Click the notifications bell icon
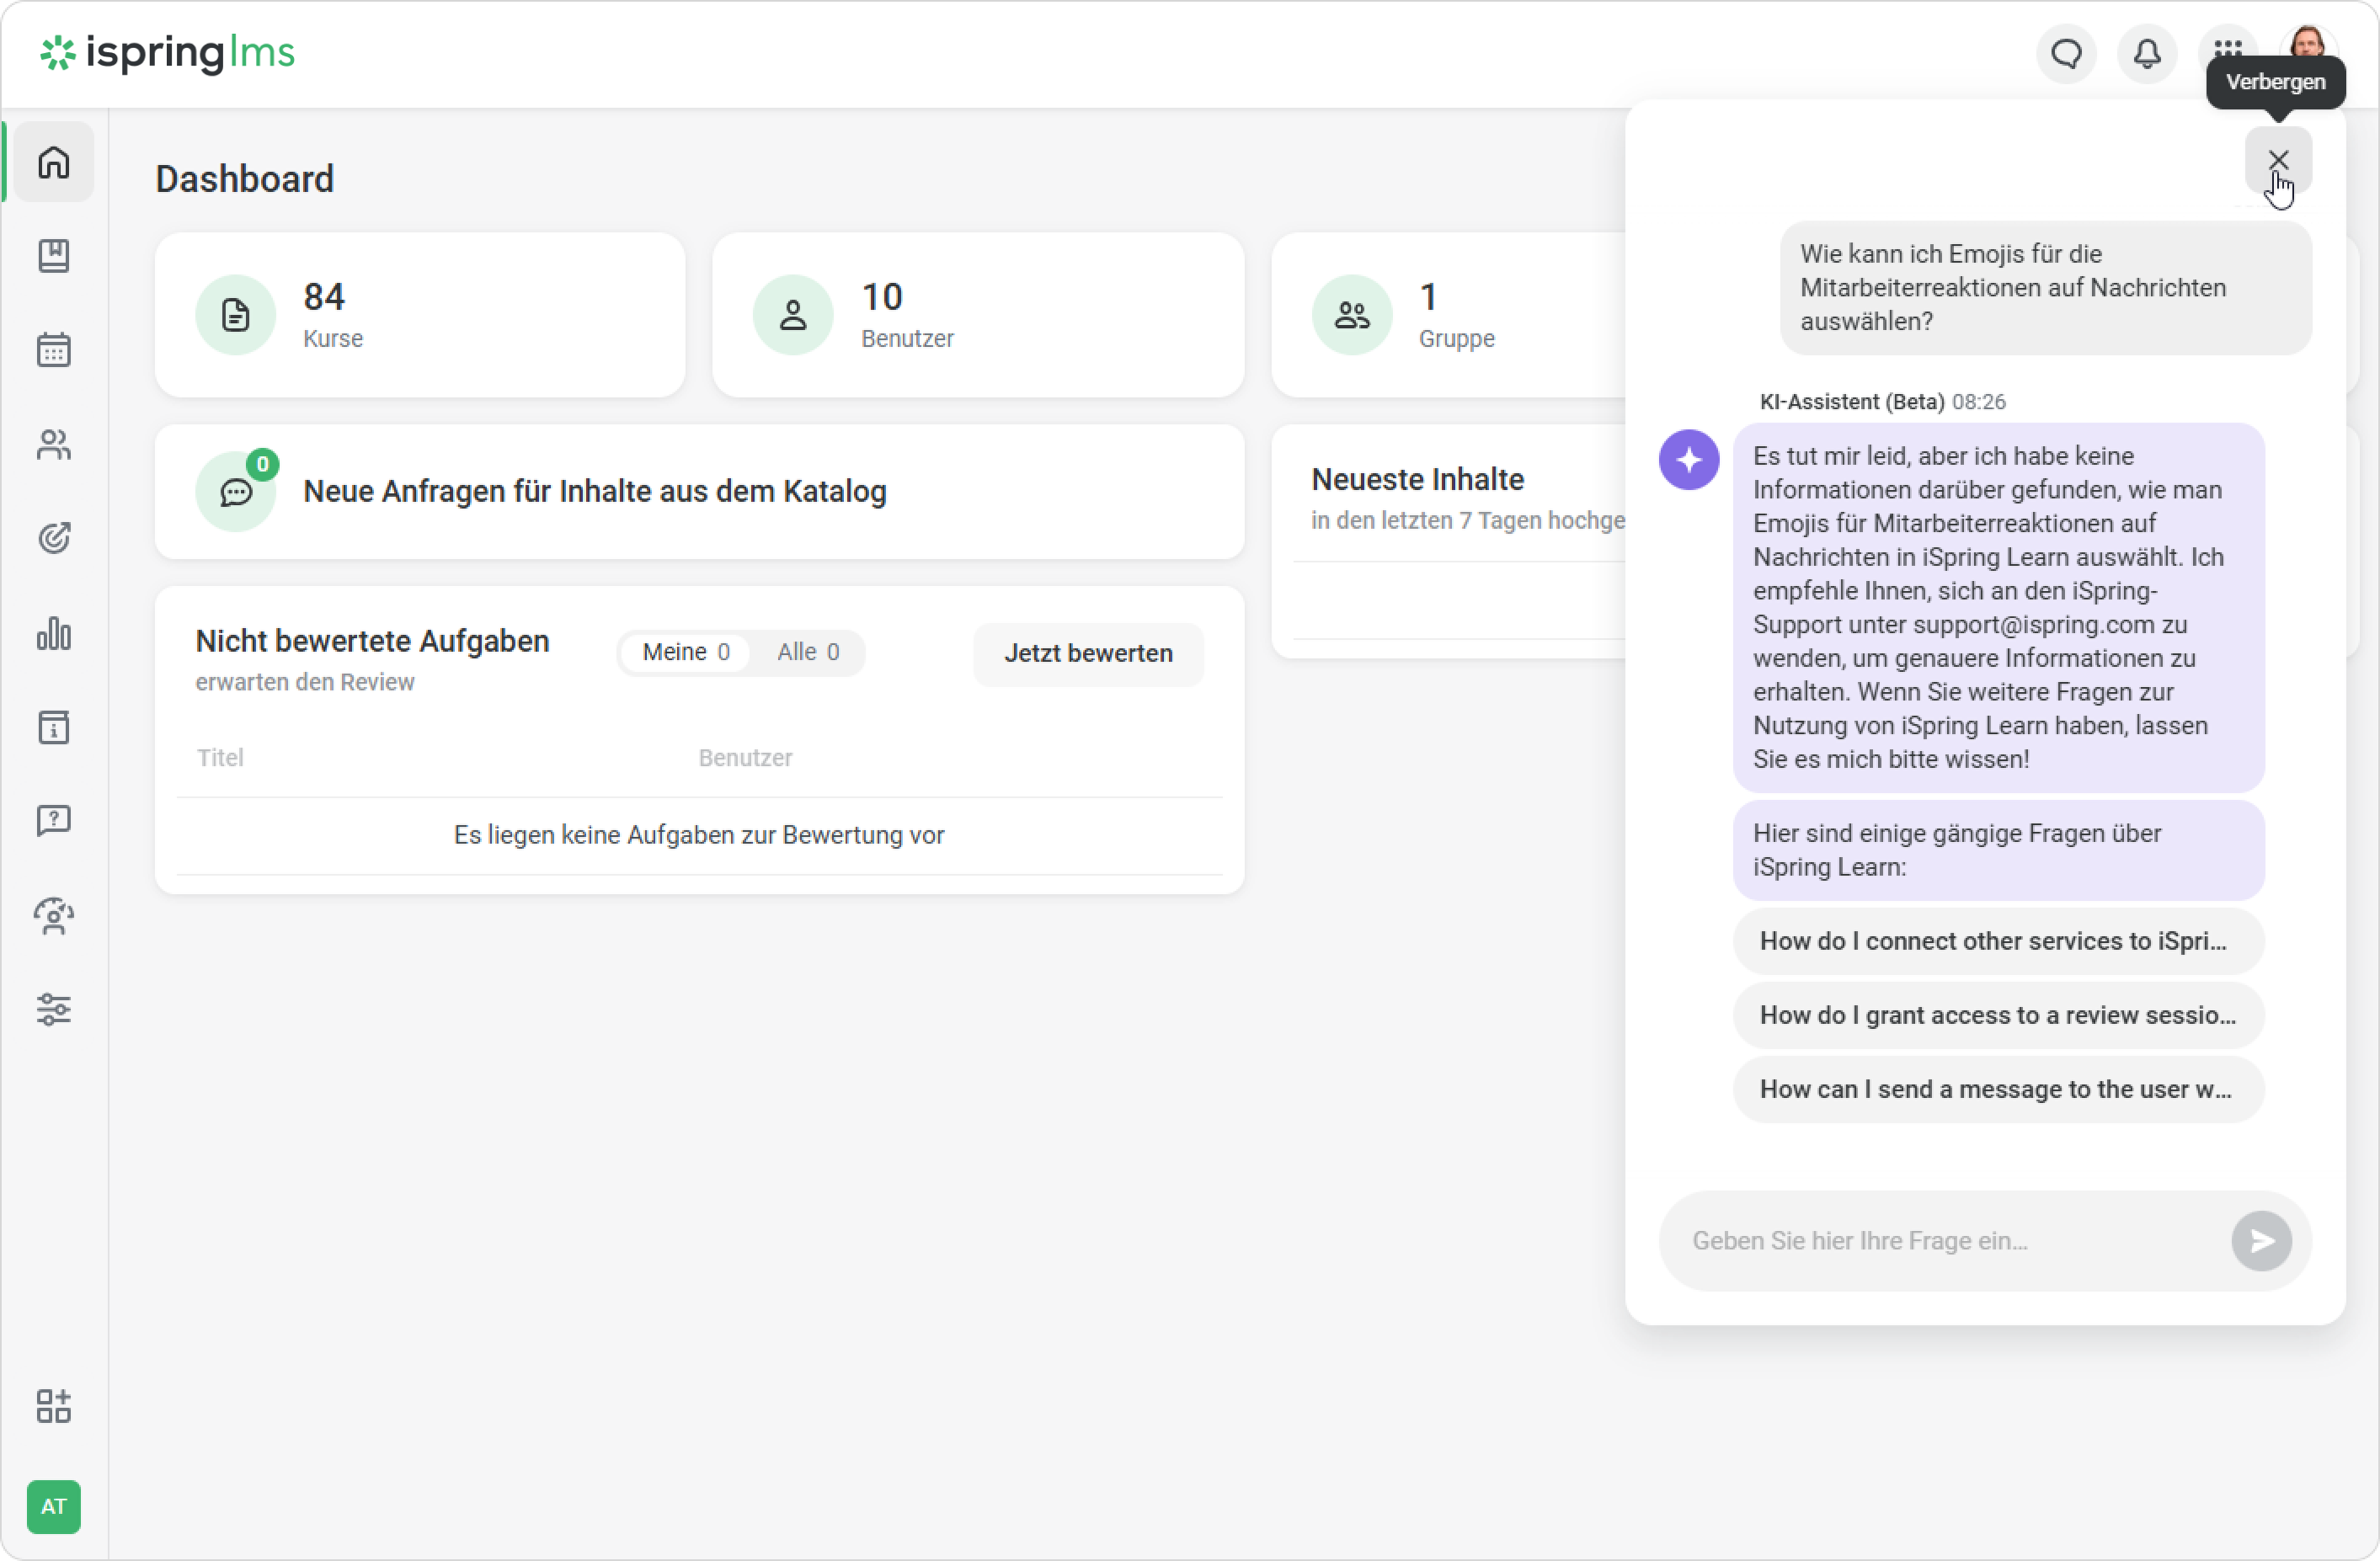The width and height of the screenshot is (2380, 1561). point(2146,53)
